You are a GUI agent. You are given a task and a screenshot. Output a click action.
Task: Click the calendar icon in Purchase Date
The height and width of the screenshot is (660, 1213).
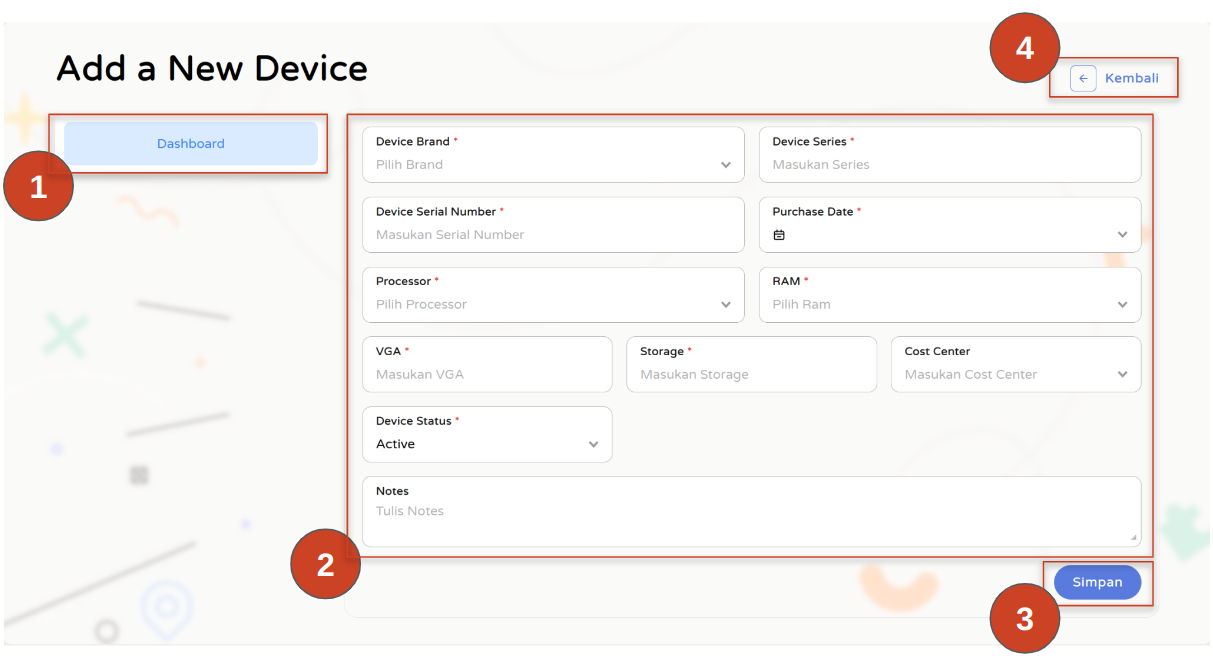779,235
